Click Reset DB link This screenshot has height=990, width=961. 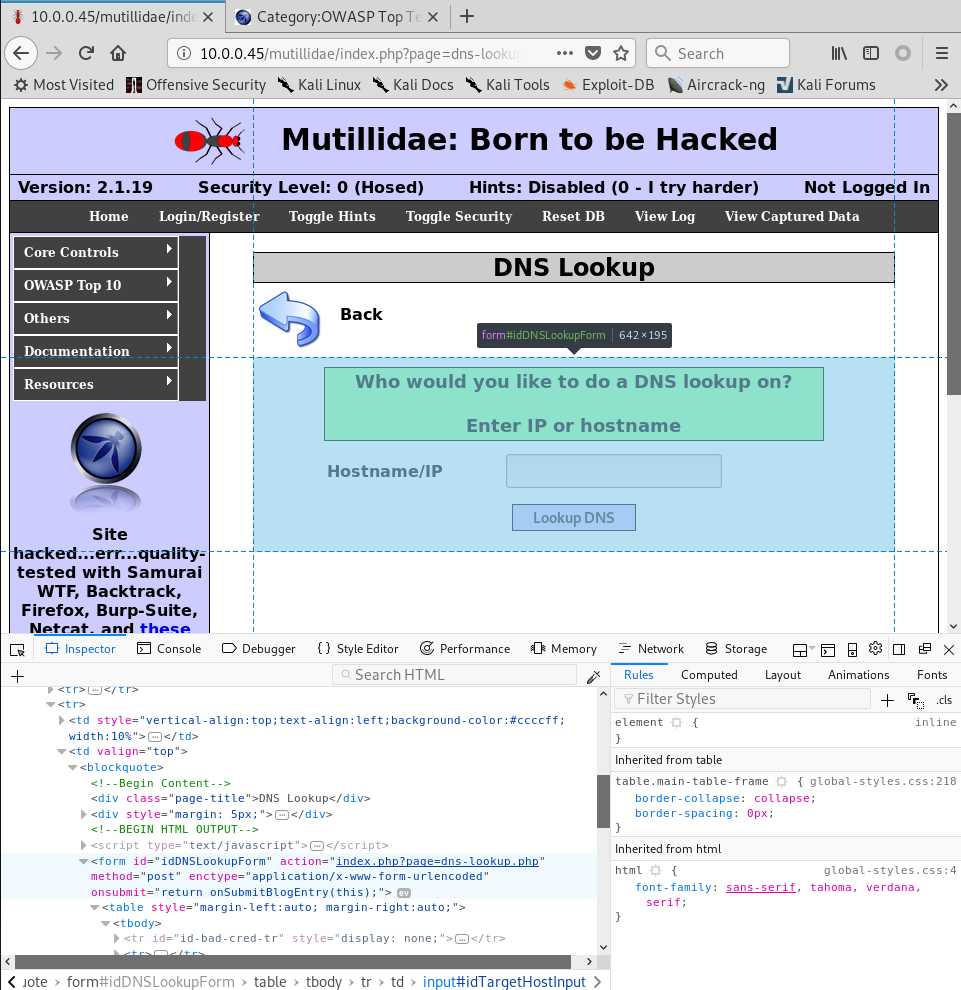click(x=573, y=217)
